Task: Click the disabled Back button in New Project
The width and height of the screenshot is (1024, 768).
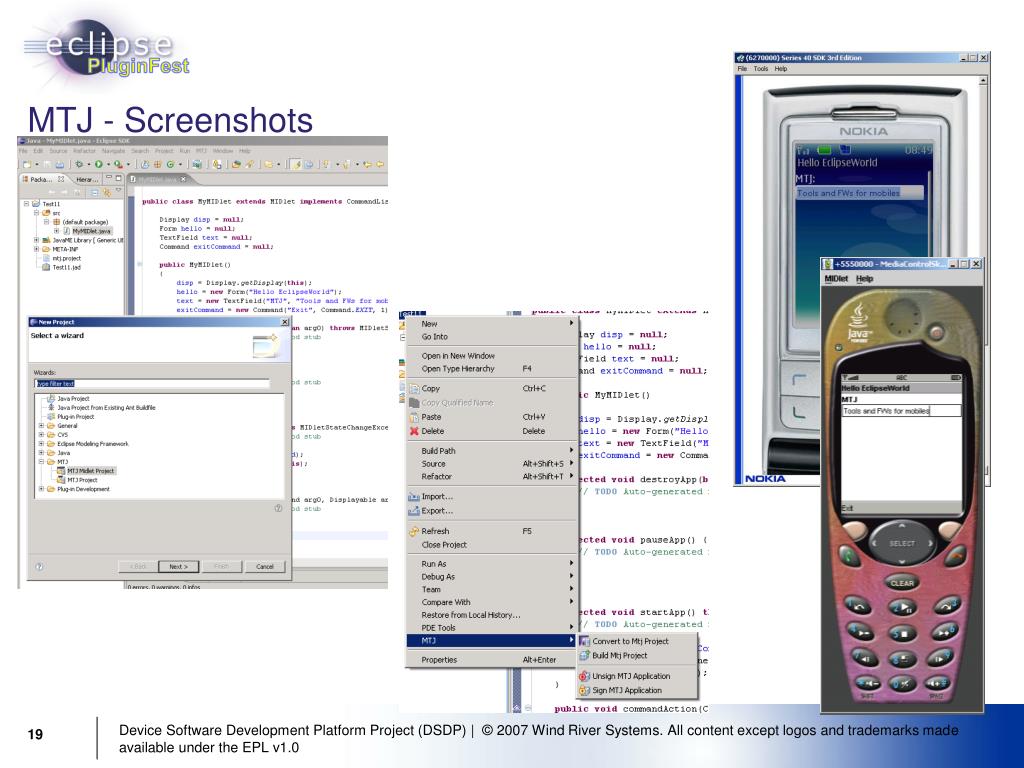Action: tap(138, 567)
